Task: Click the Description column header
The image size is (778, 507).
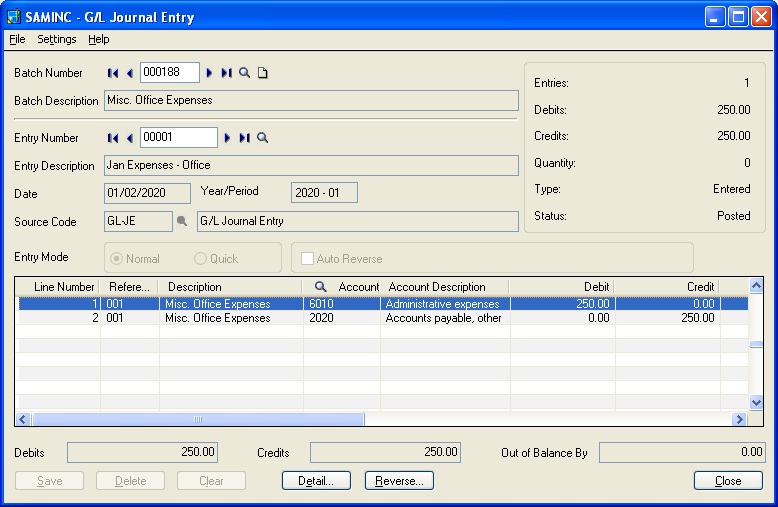Action: 231,287
